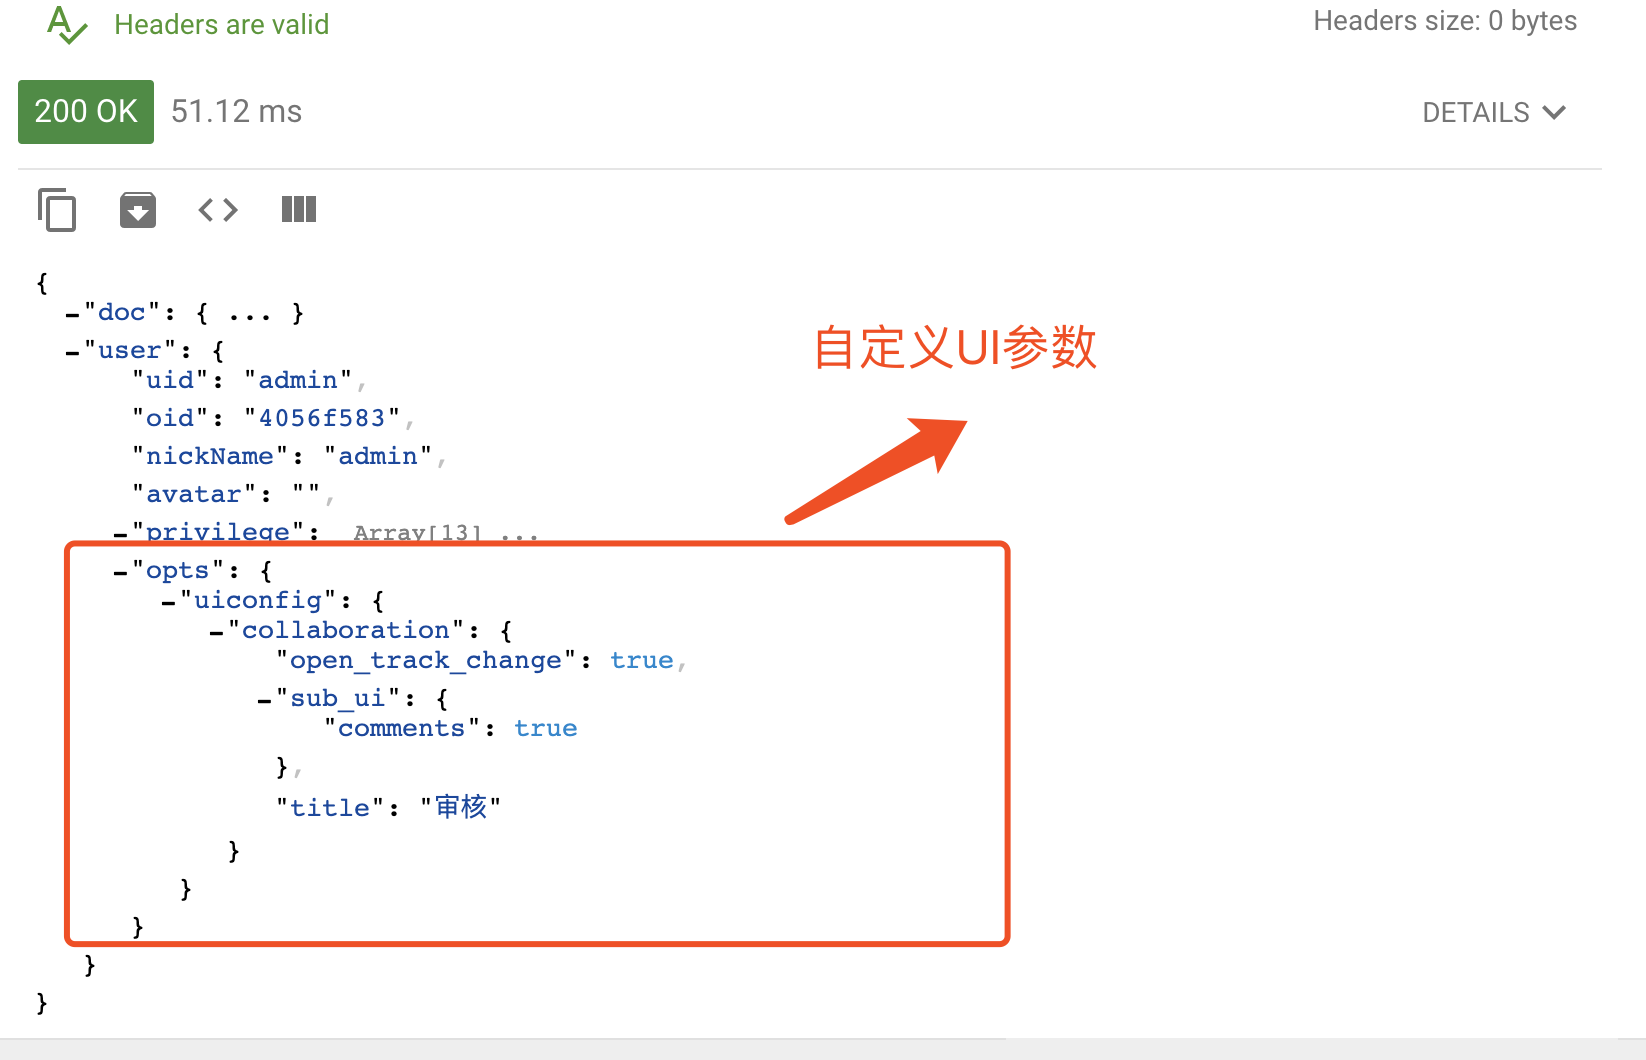This screenshot has width=1646, height=1060.
Task: Expand the "privilege" array node
Action: click(x=120, y=535)
